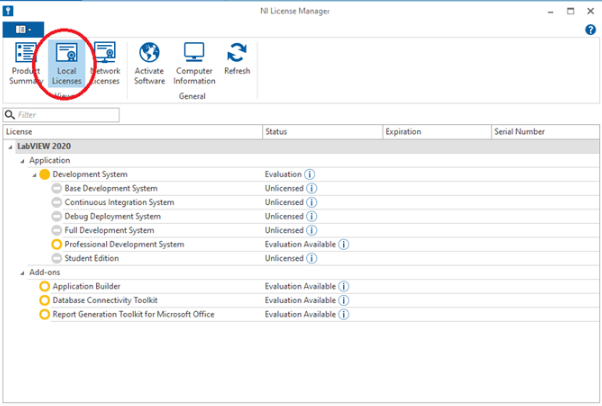
Task: Click yellow ring icon for Professional Development System
Action: click(56, 244)
